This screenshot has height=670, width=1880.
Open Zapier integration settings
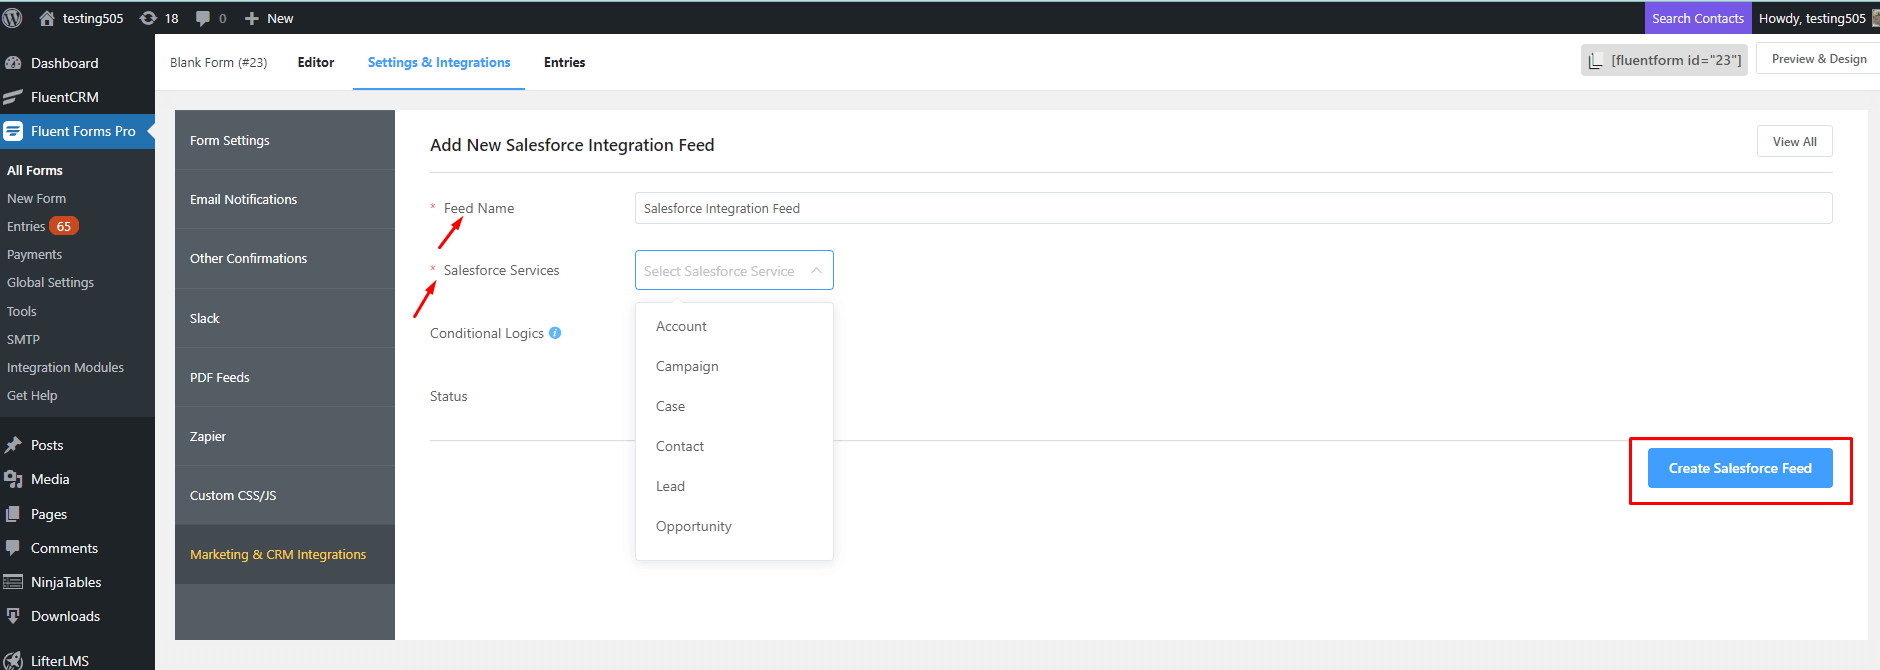click(285, 436)
